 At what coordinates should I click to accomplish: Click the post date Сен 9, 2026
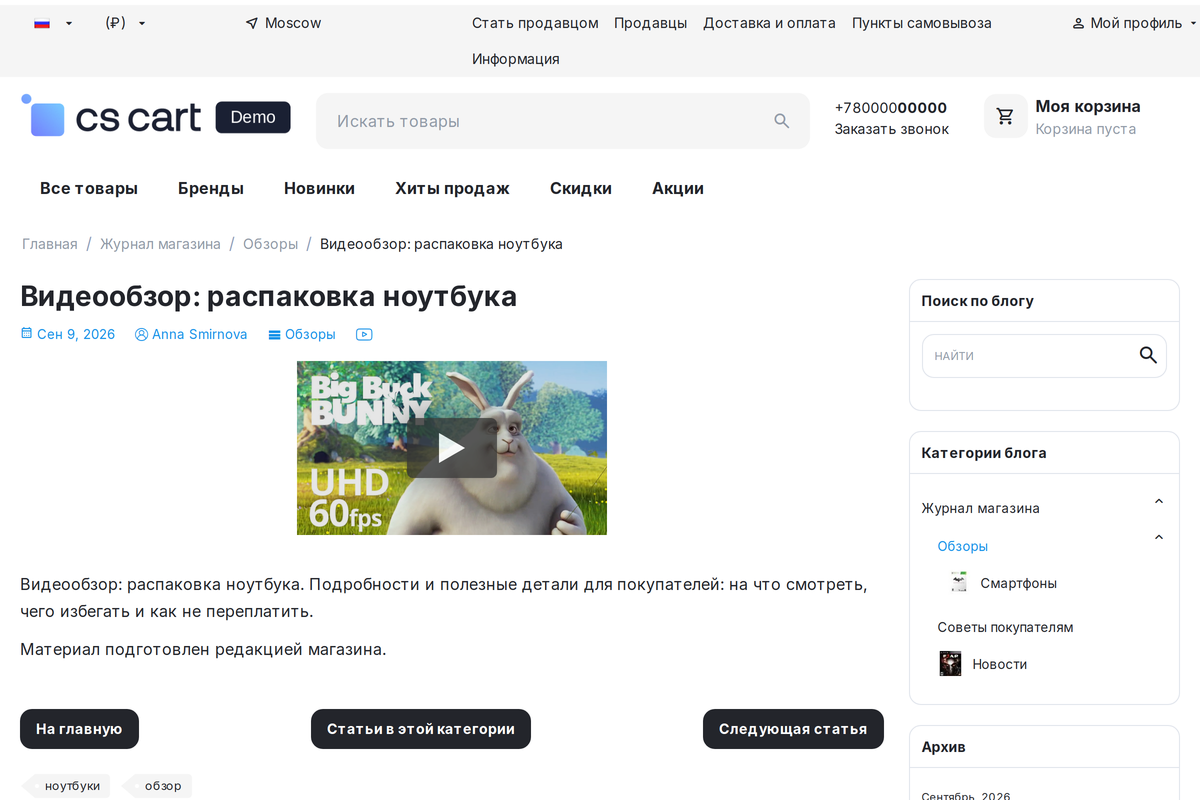click(x=76, y=334)
